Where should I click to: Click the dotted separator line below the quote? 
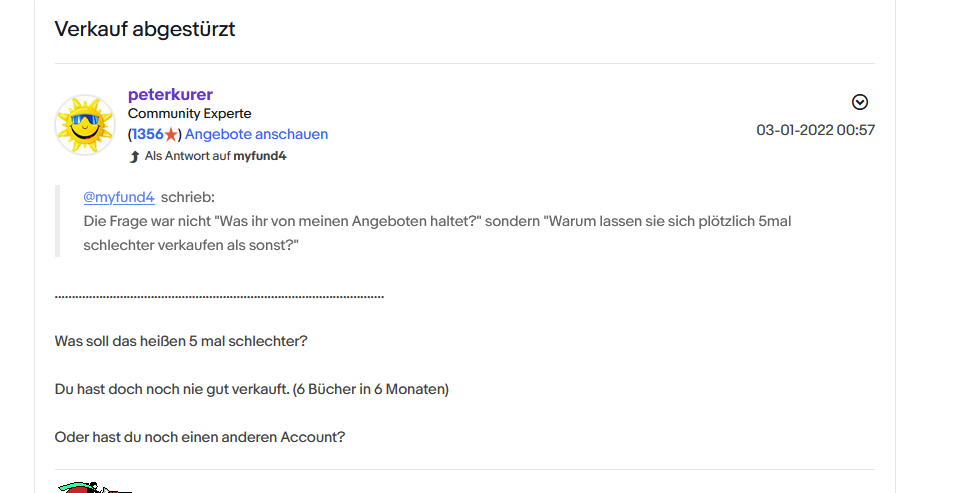219,297
